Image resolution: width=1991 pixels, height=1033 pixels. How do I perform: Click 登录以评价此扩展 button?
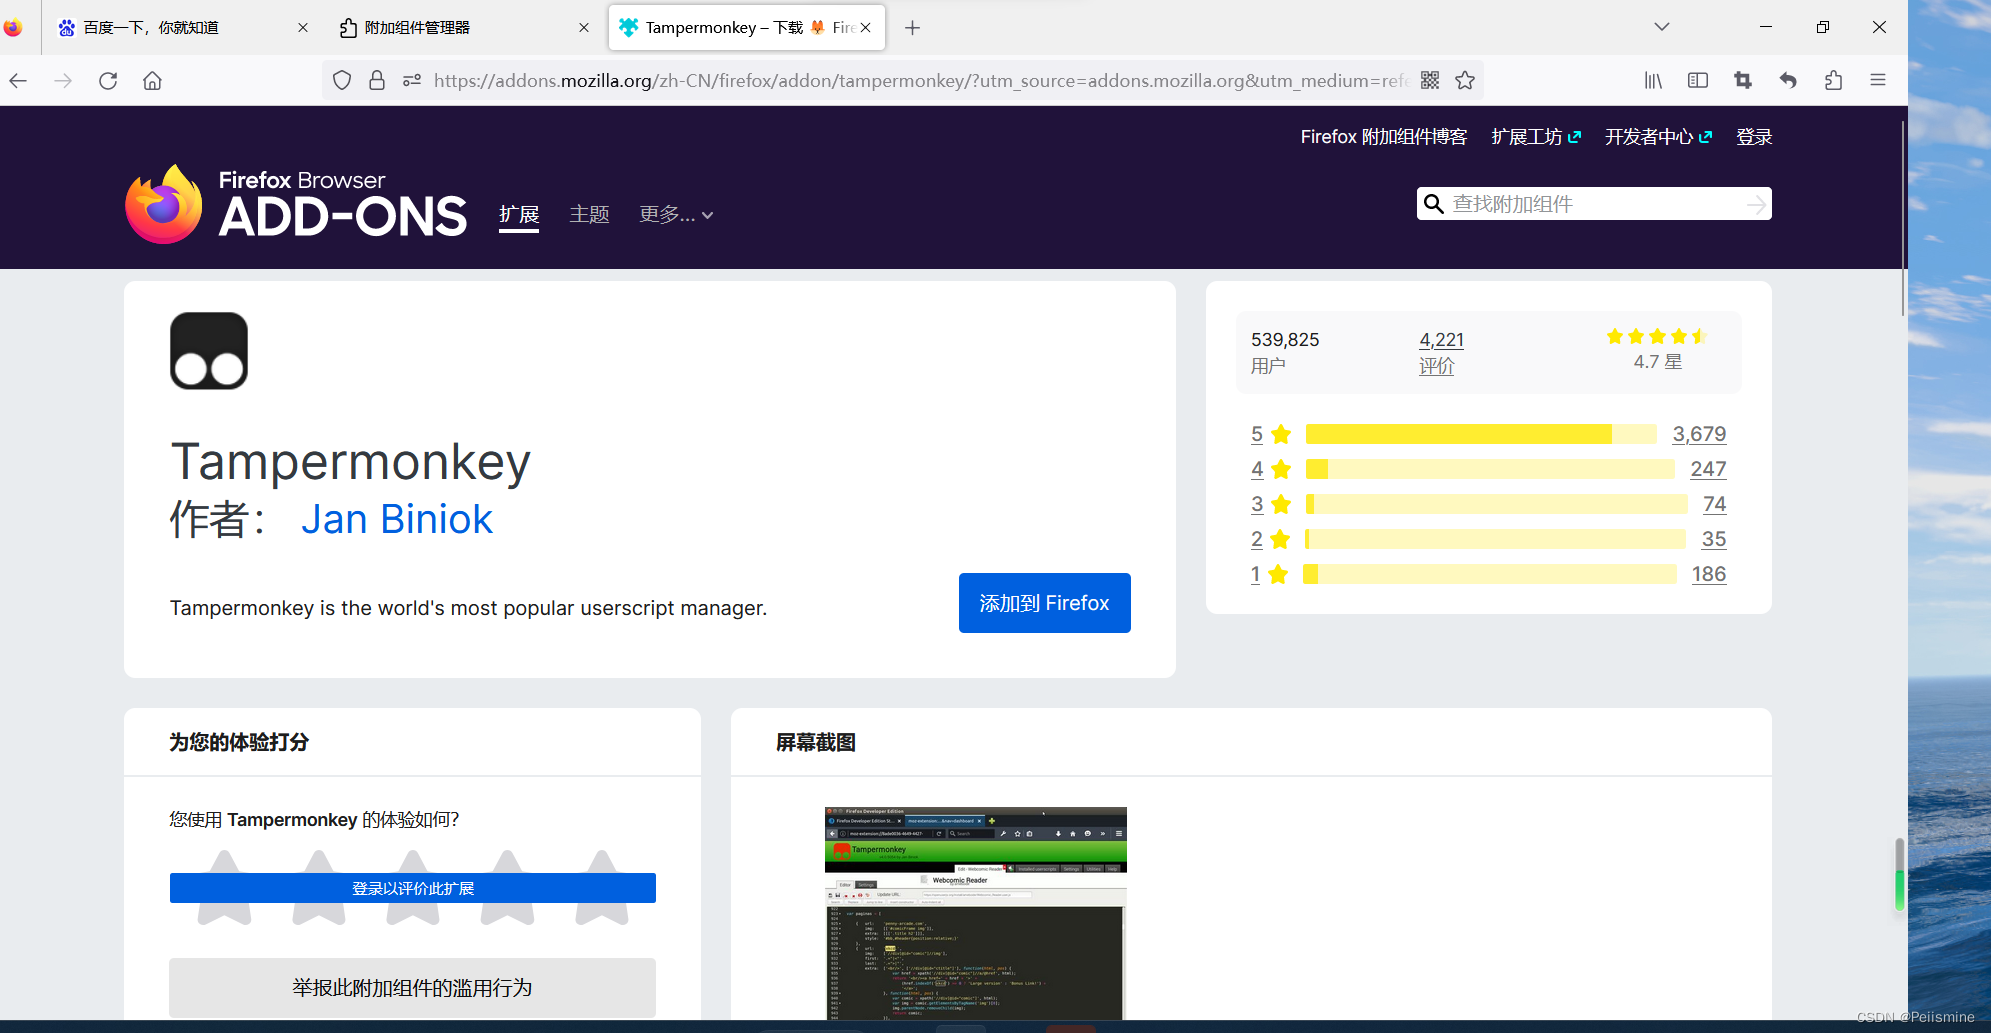[413, 888]
